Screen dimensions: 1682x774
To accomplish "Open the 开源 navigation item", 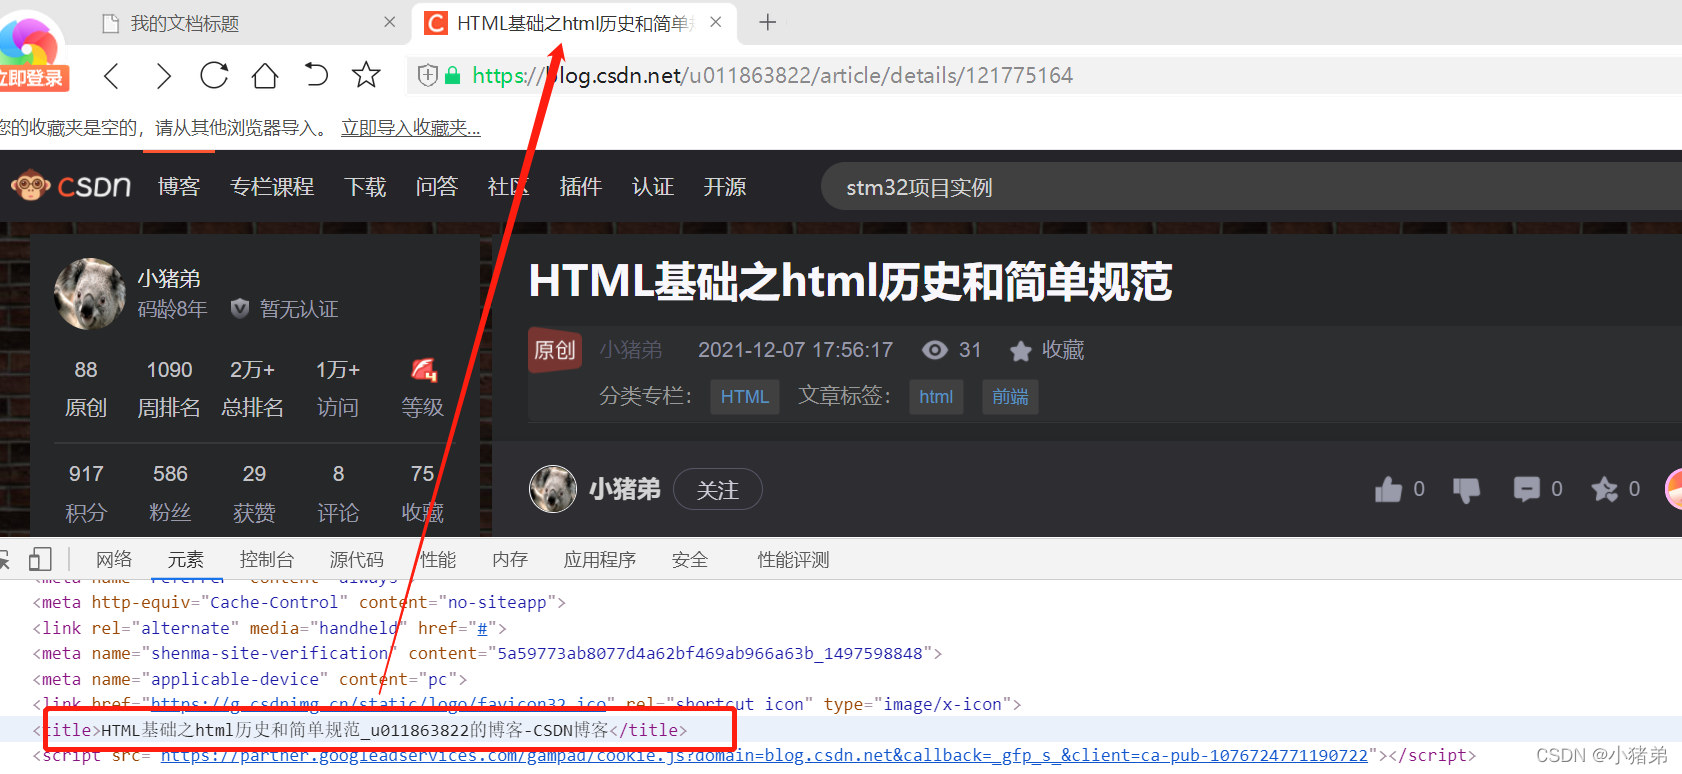I will [725, 187].
